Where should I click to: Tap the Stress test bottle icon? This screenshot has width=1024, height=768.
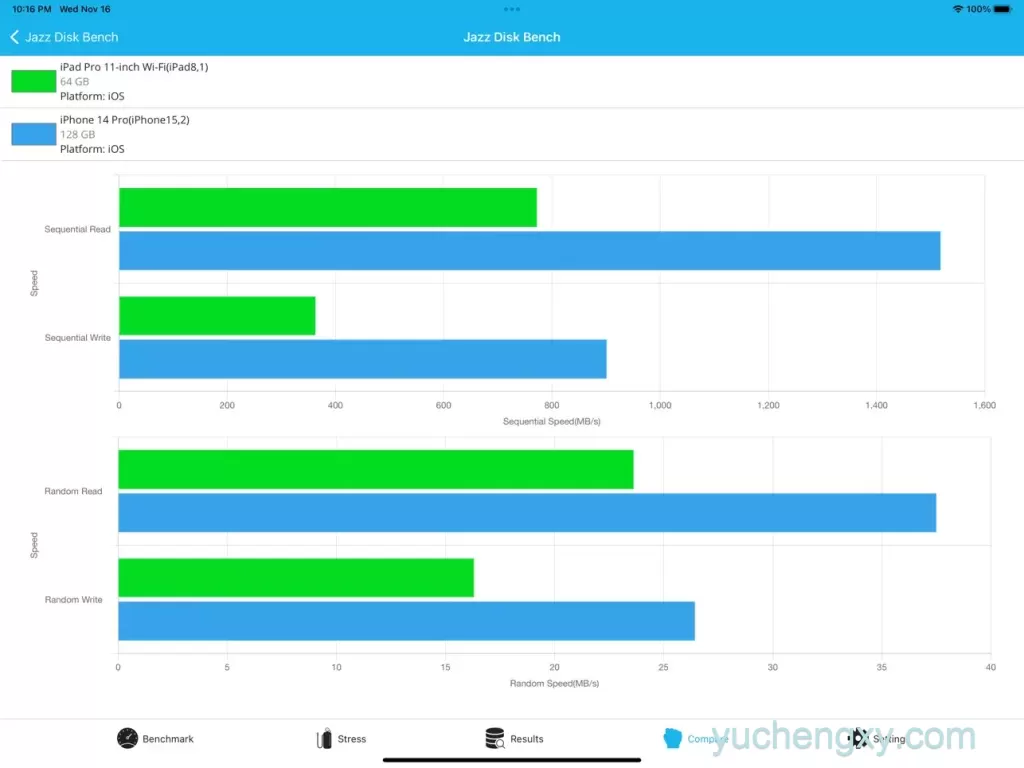click(x=324, y=738)
